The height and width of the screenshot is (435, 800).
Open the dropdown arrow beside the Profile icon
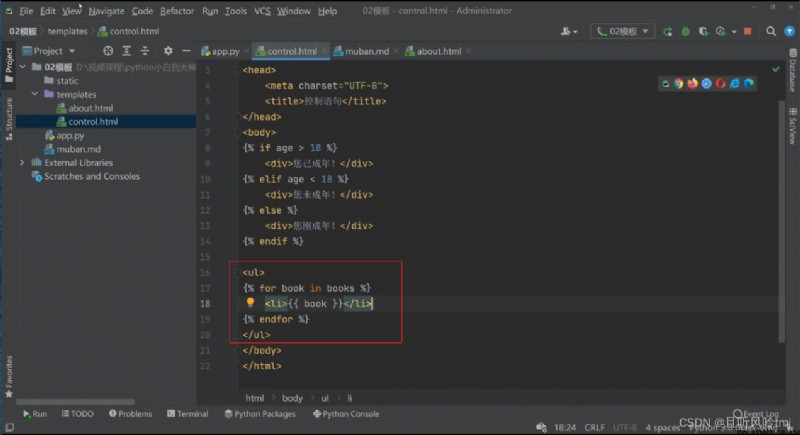click(x=734, y=32)
